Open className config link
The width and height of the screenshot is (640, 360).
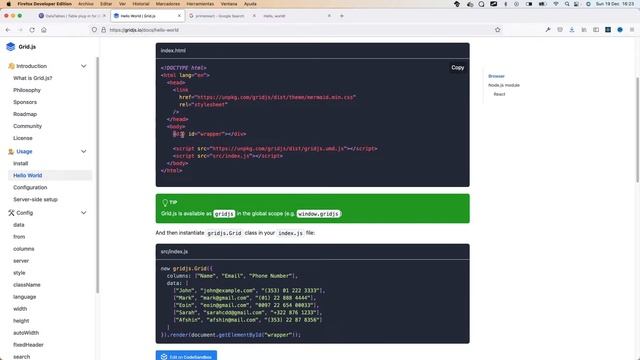coord(27,285)
